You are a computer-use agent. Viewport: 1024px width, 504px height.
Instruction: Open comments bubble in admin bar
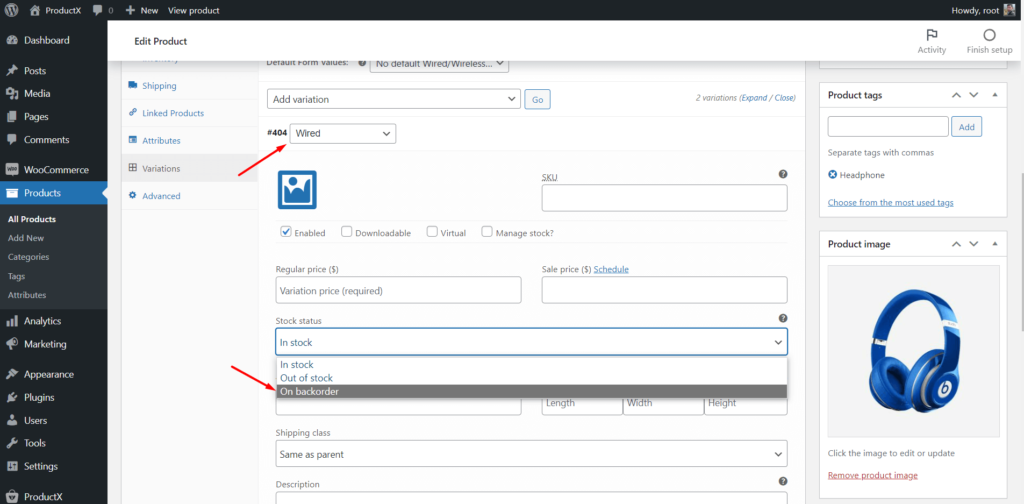pos(98,10)
